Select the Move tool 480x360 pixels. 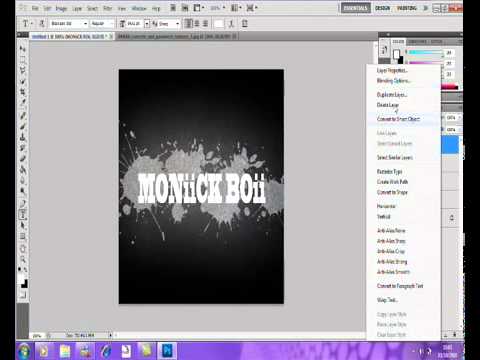coord(22,49)
